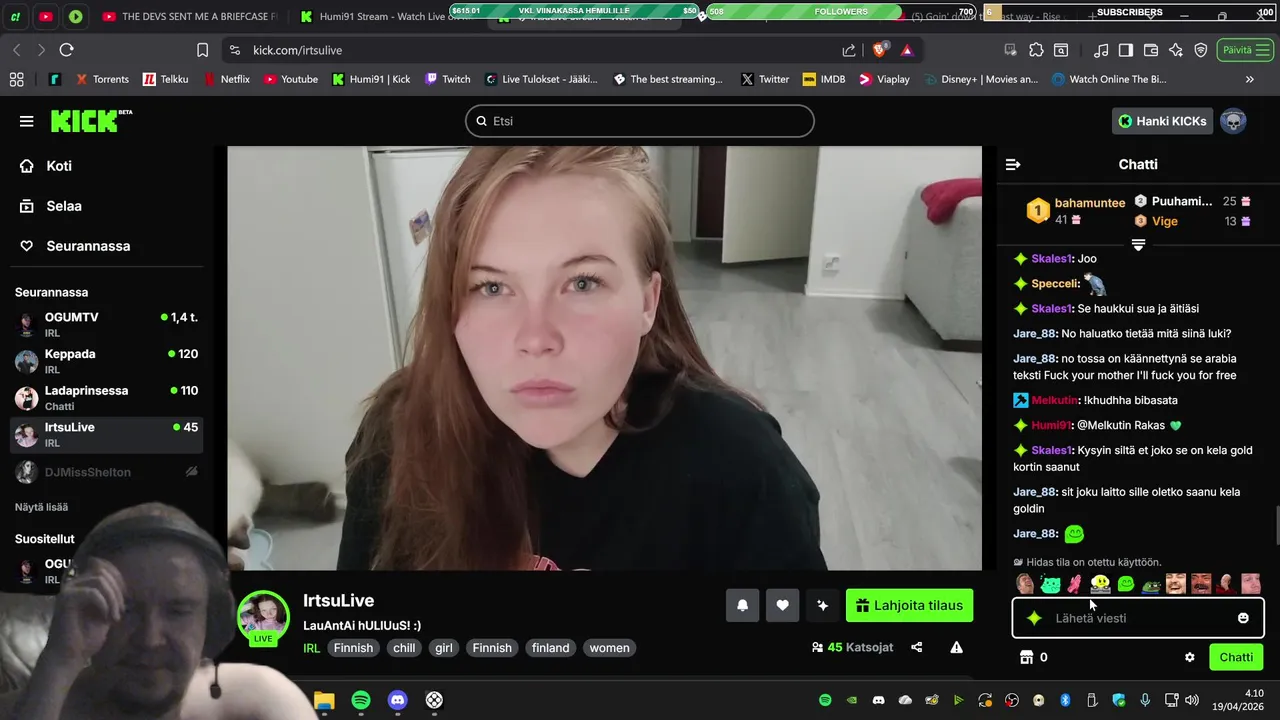This screenshot has height=720, width=1280.
Task: Click the sparkle button beside the follow heart
Action: (823, 605)
